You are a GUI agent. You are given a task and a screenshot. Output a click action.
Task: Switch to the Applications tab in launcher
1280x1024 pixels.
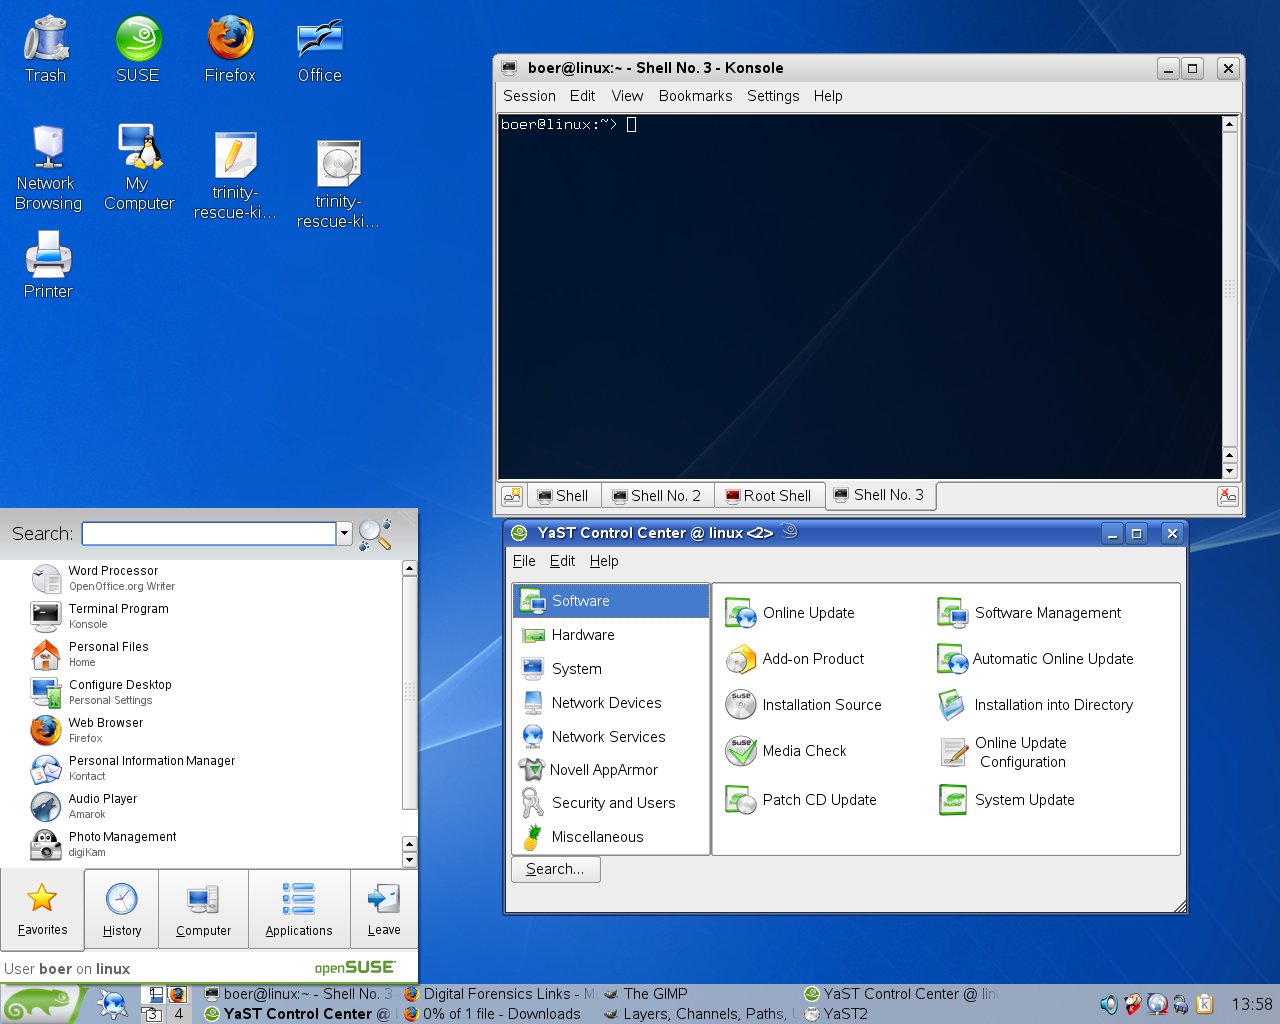pyautogui.click(x=299, y=909)
